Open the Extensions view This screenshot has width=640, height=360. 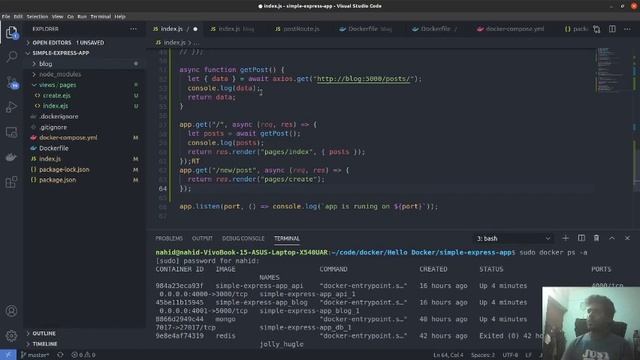point(11,182)
